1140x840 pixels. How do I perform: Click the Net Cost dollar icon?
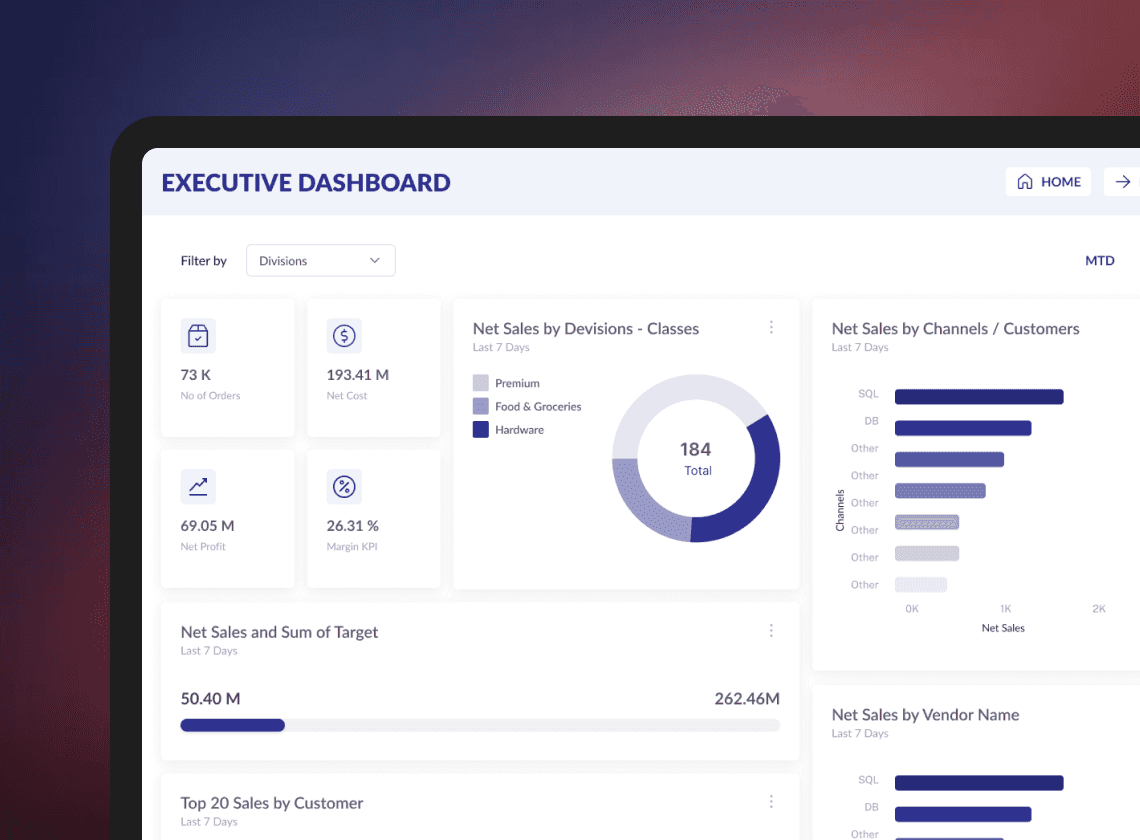pyautogui.click(x=344, y=335)
